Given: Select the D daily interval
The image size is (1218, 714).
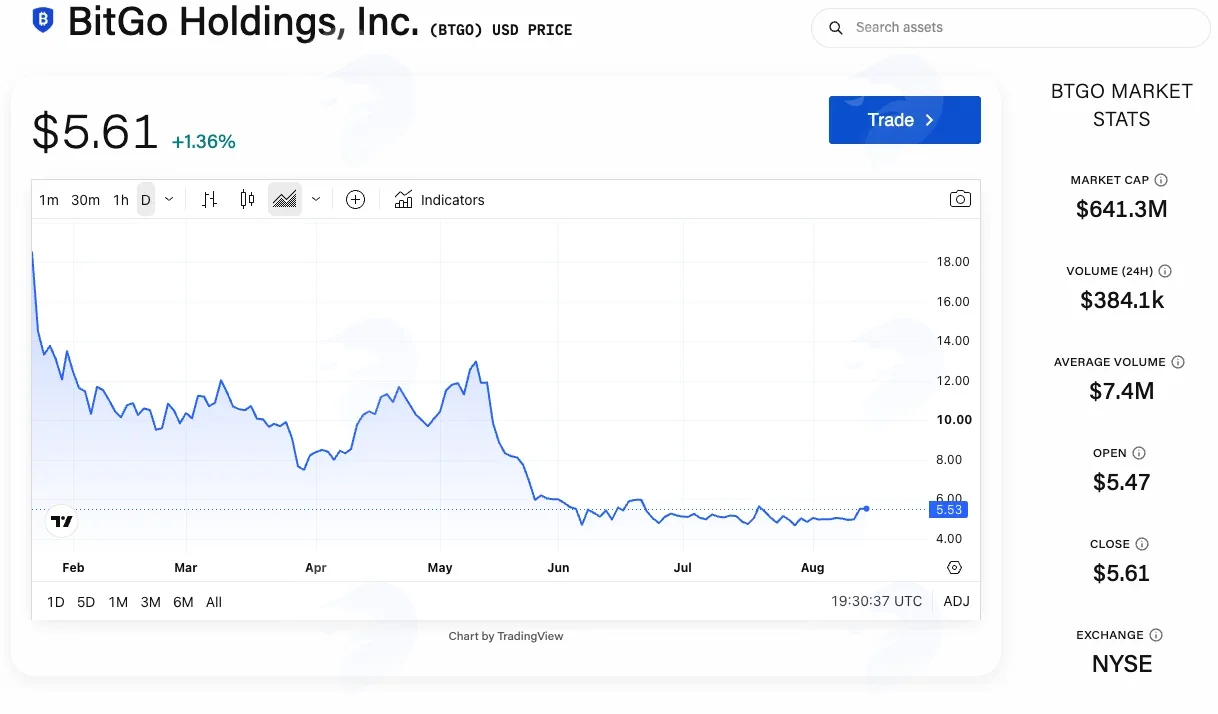Looking at the screenshot, I should [146, 200].
